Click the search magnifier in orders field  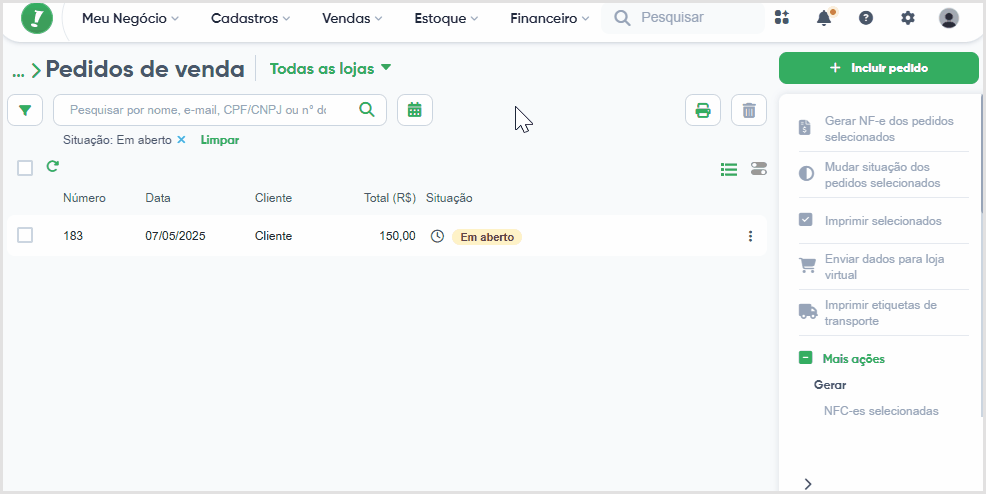(367, 110)
